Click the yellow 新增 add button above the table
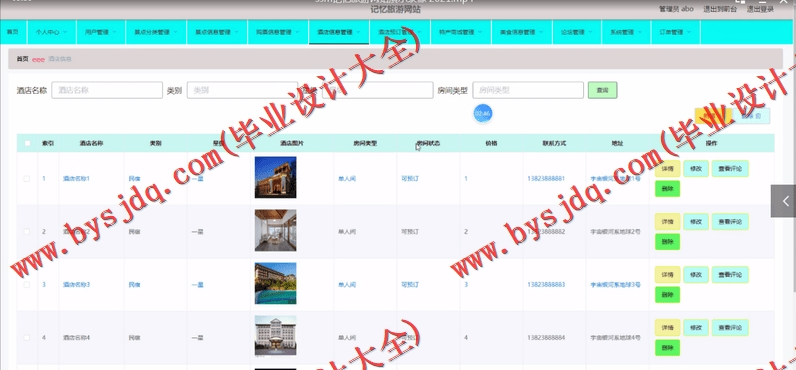 tap(713, 116)
